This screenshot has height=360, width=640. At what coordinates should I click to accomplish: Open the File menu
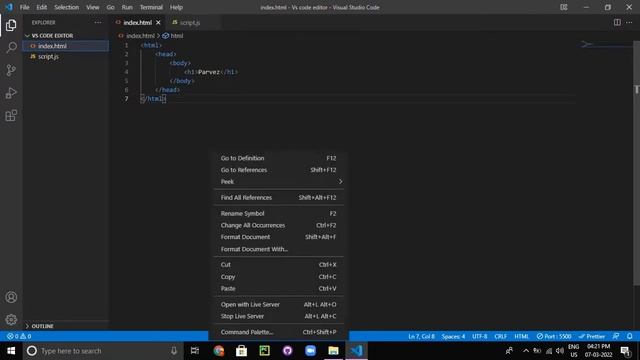pos(24,7)
